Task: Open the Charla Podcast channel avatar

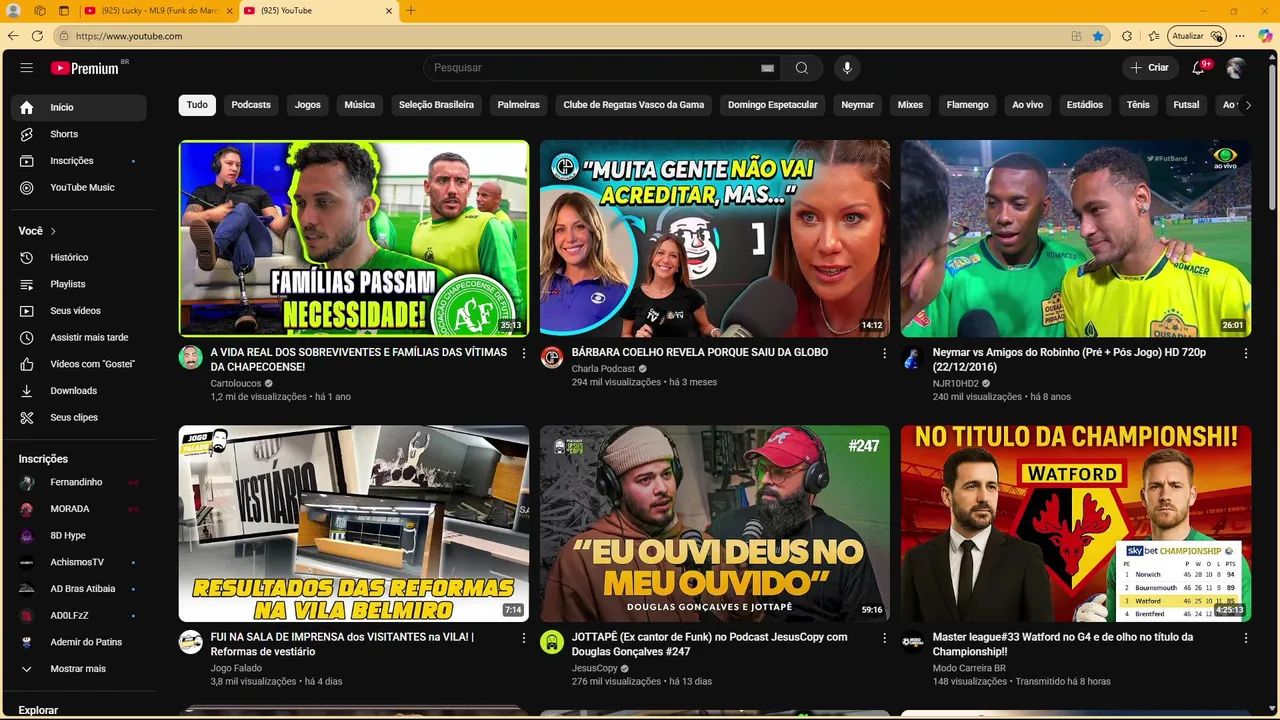Action: click(552, 358)
